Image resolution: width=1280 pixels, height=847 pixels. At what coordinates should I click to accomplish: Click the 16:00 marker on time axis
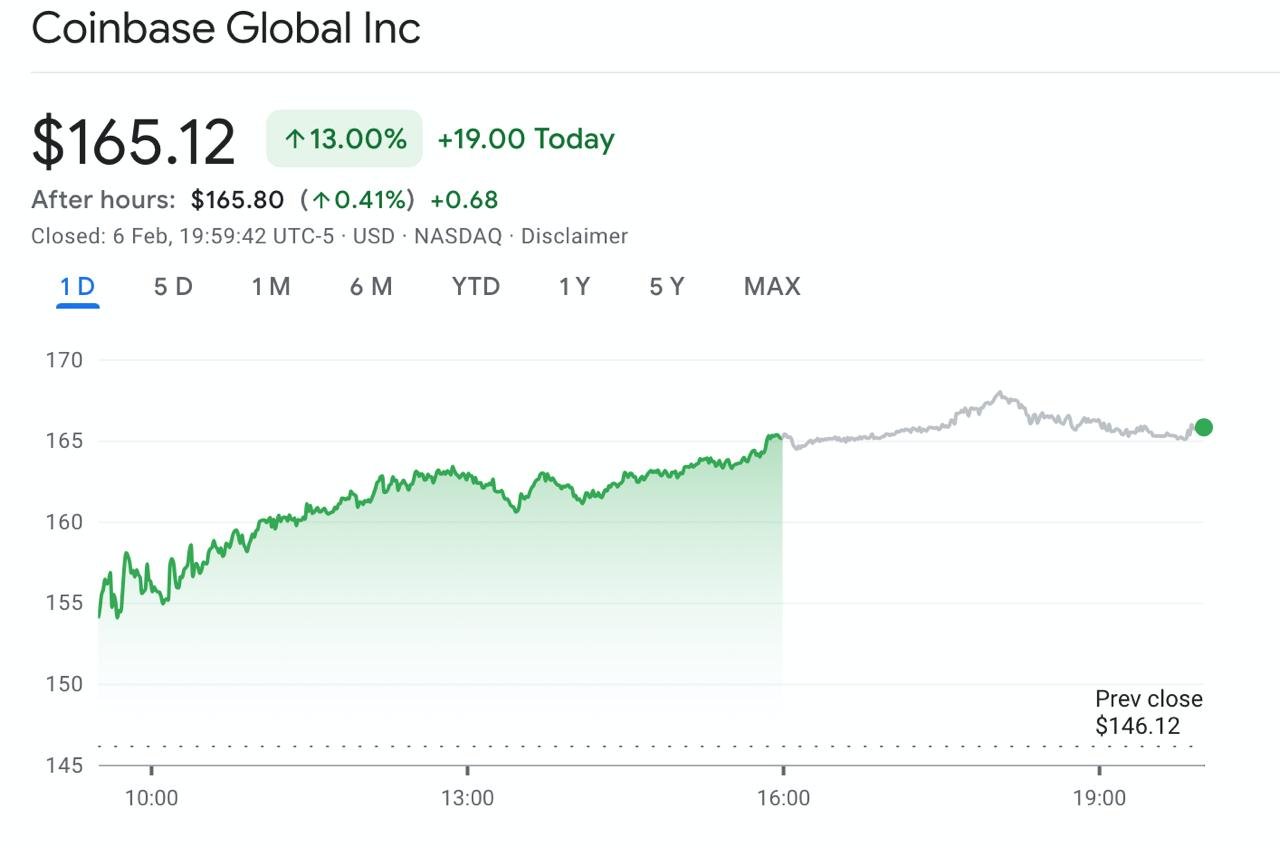(x=783, y=798)
